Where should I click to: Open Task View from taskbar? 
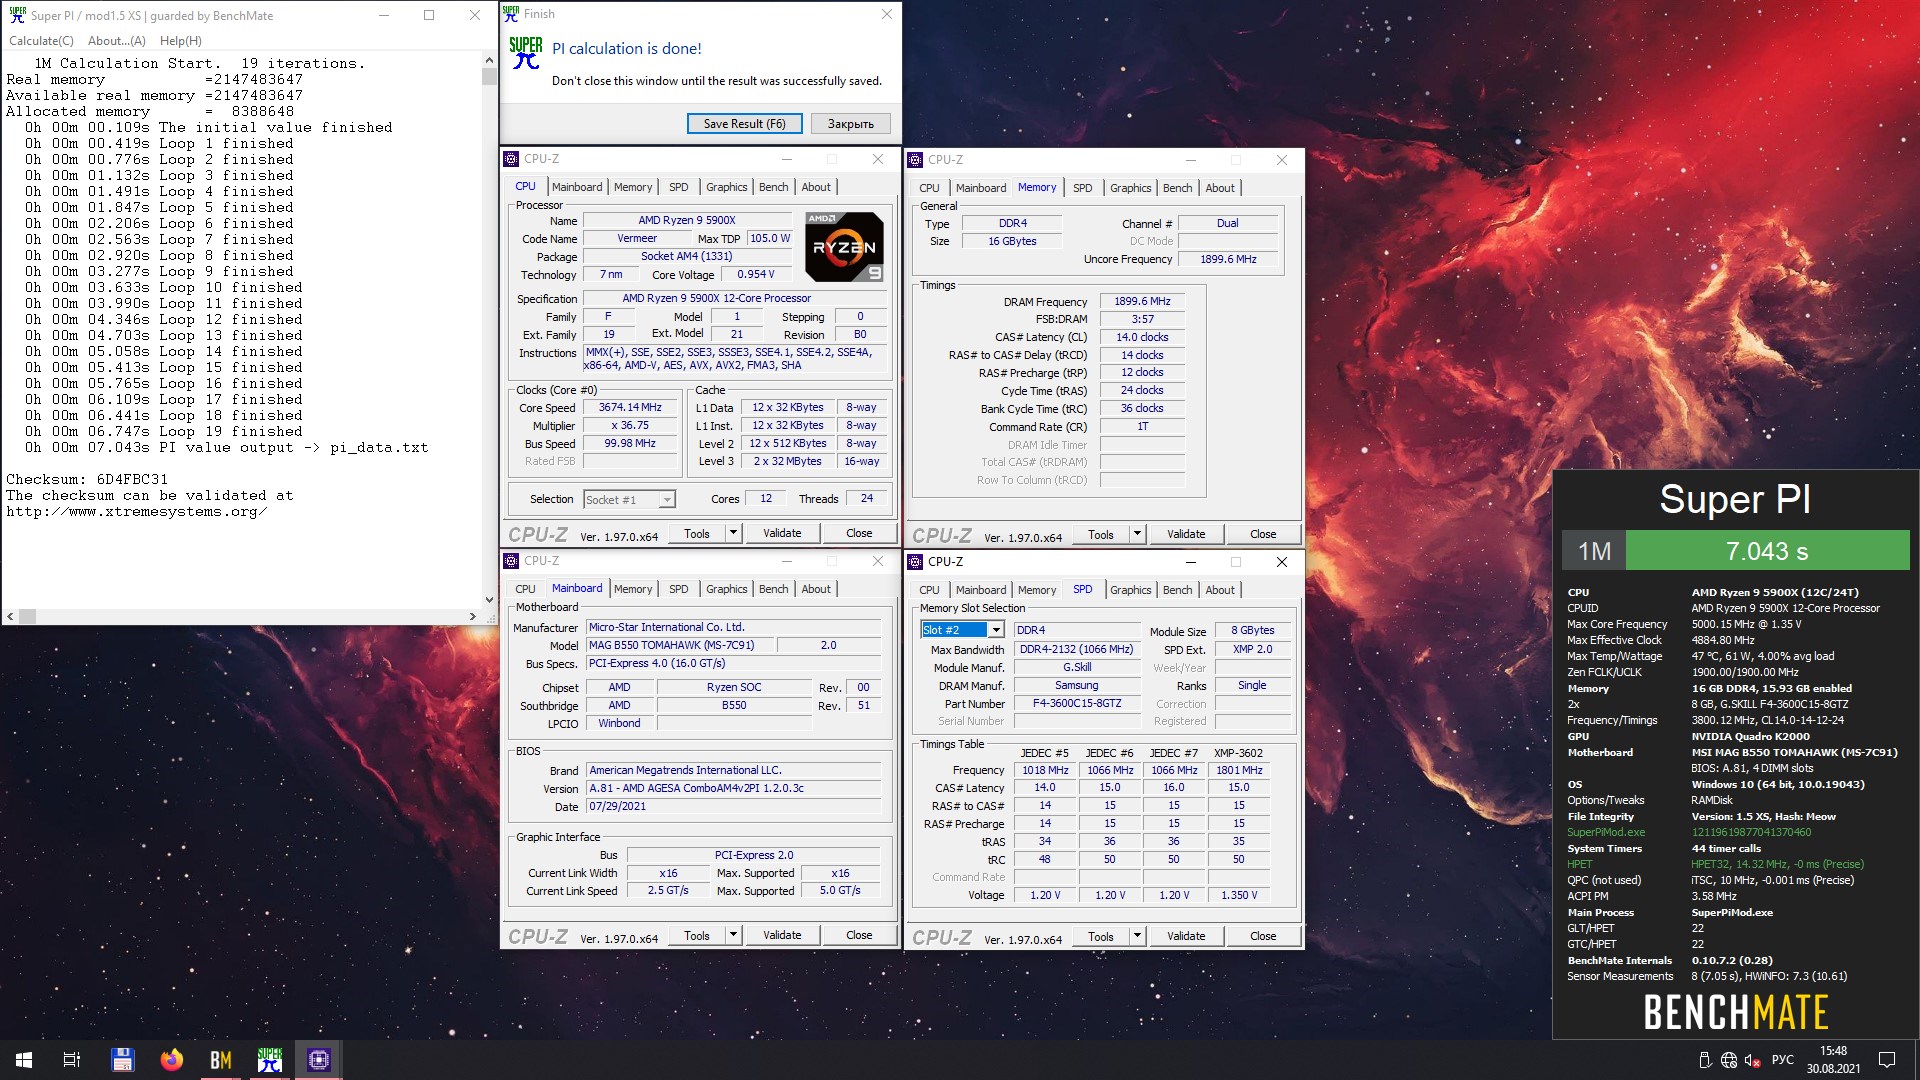tap(72, 1060)
